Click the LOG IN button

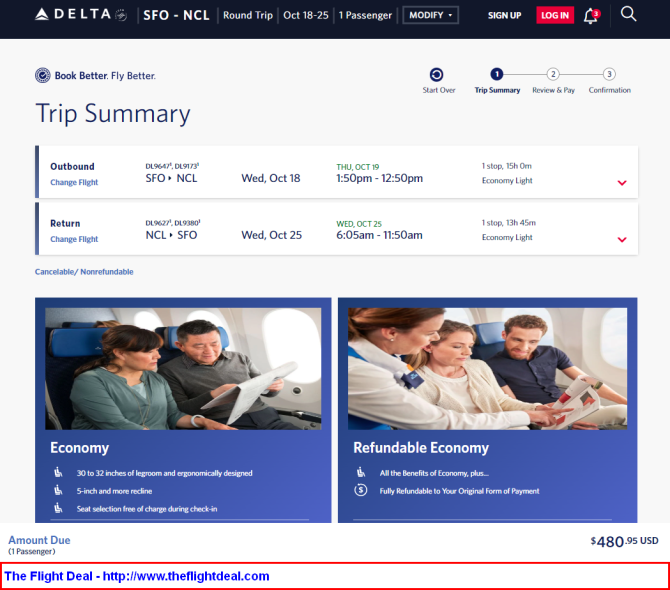[555, 15]
